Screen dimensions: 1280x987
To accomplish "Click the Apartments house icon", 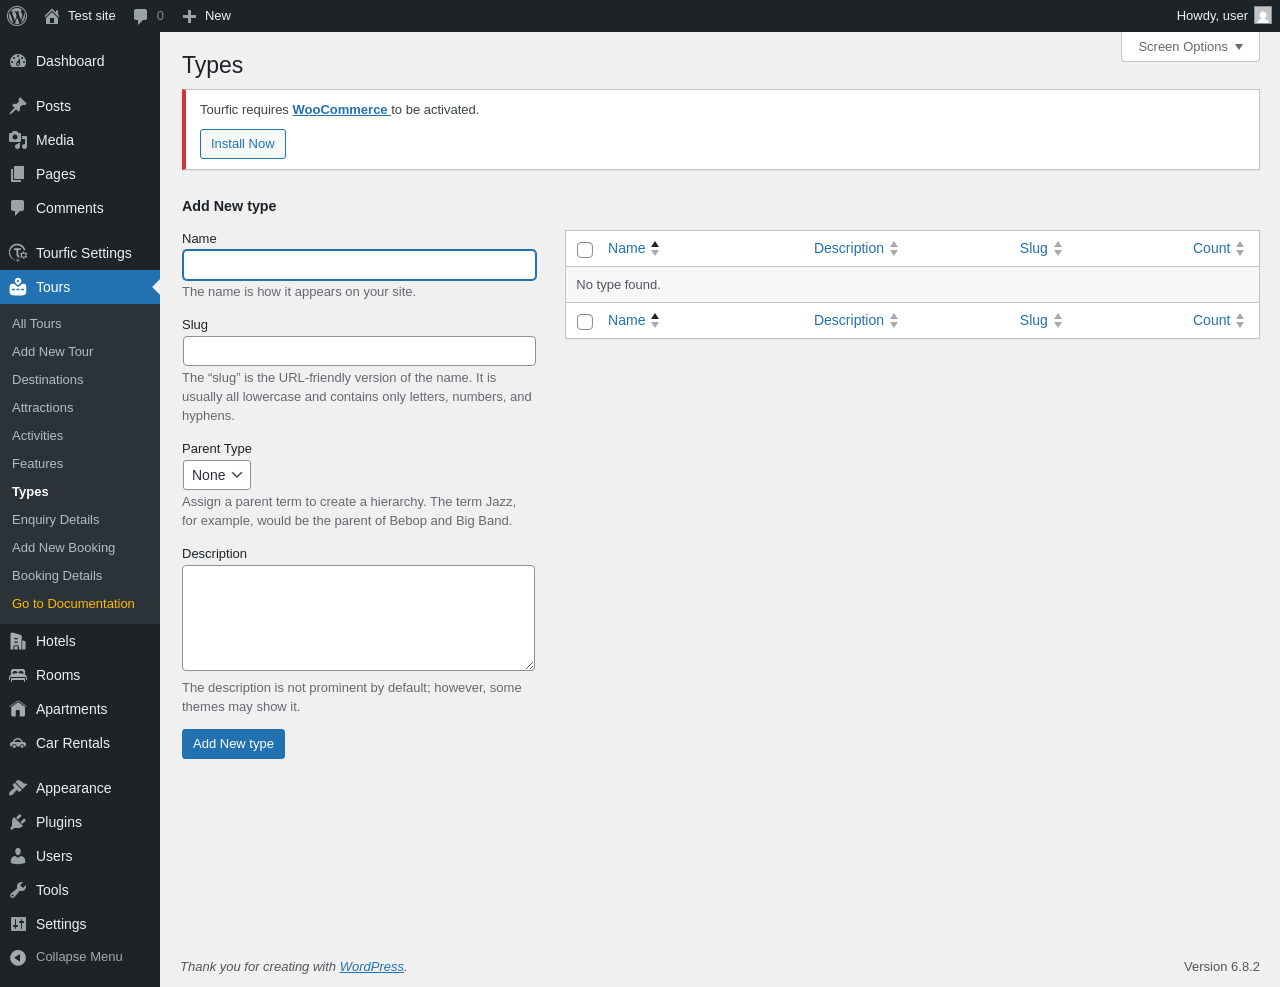I will [x=18, y=709].
